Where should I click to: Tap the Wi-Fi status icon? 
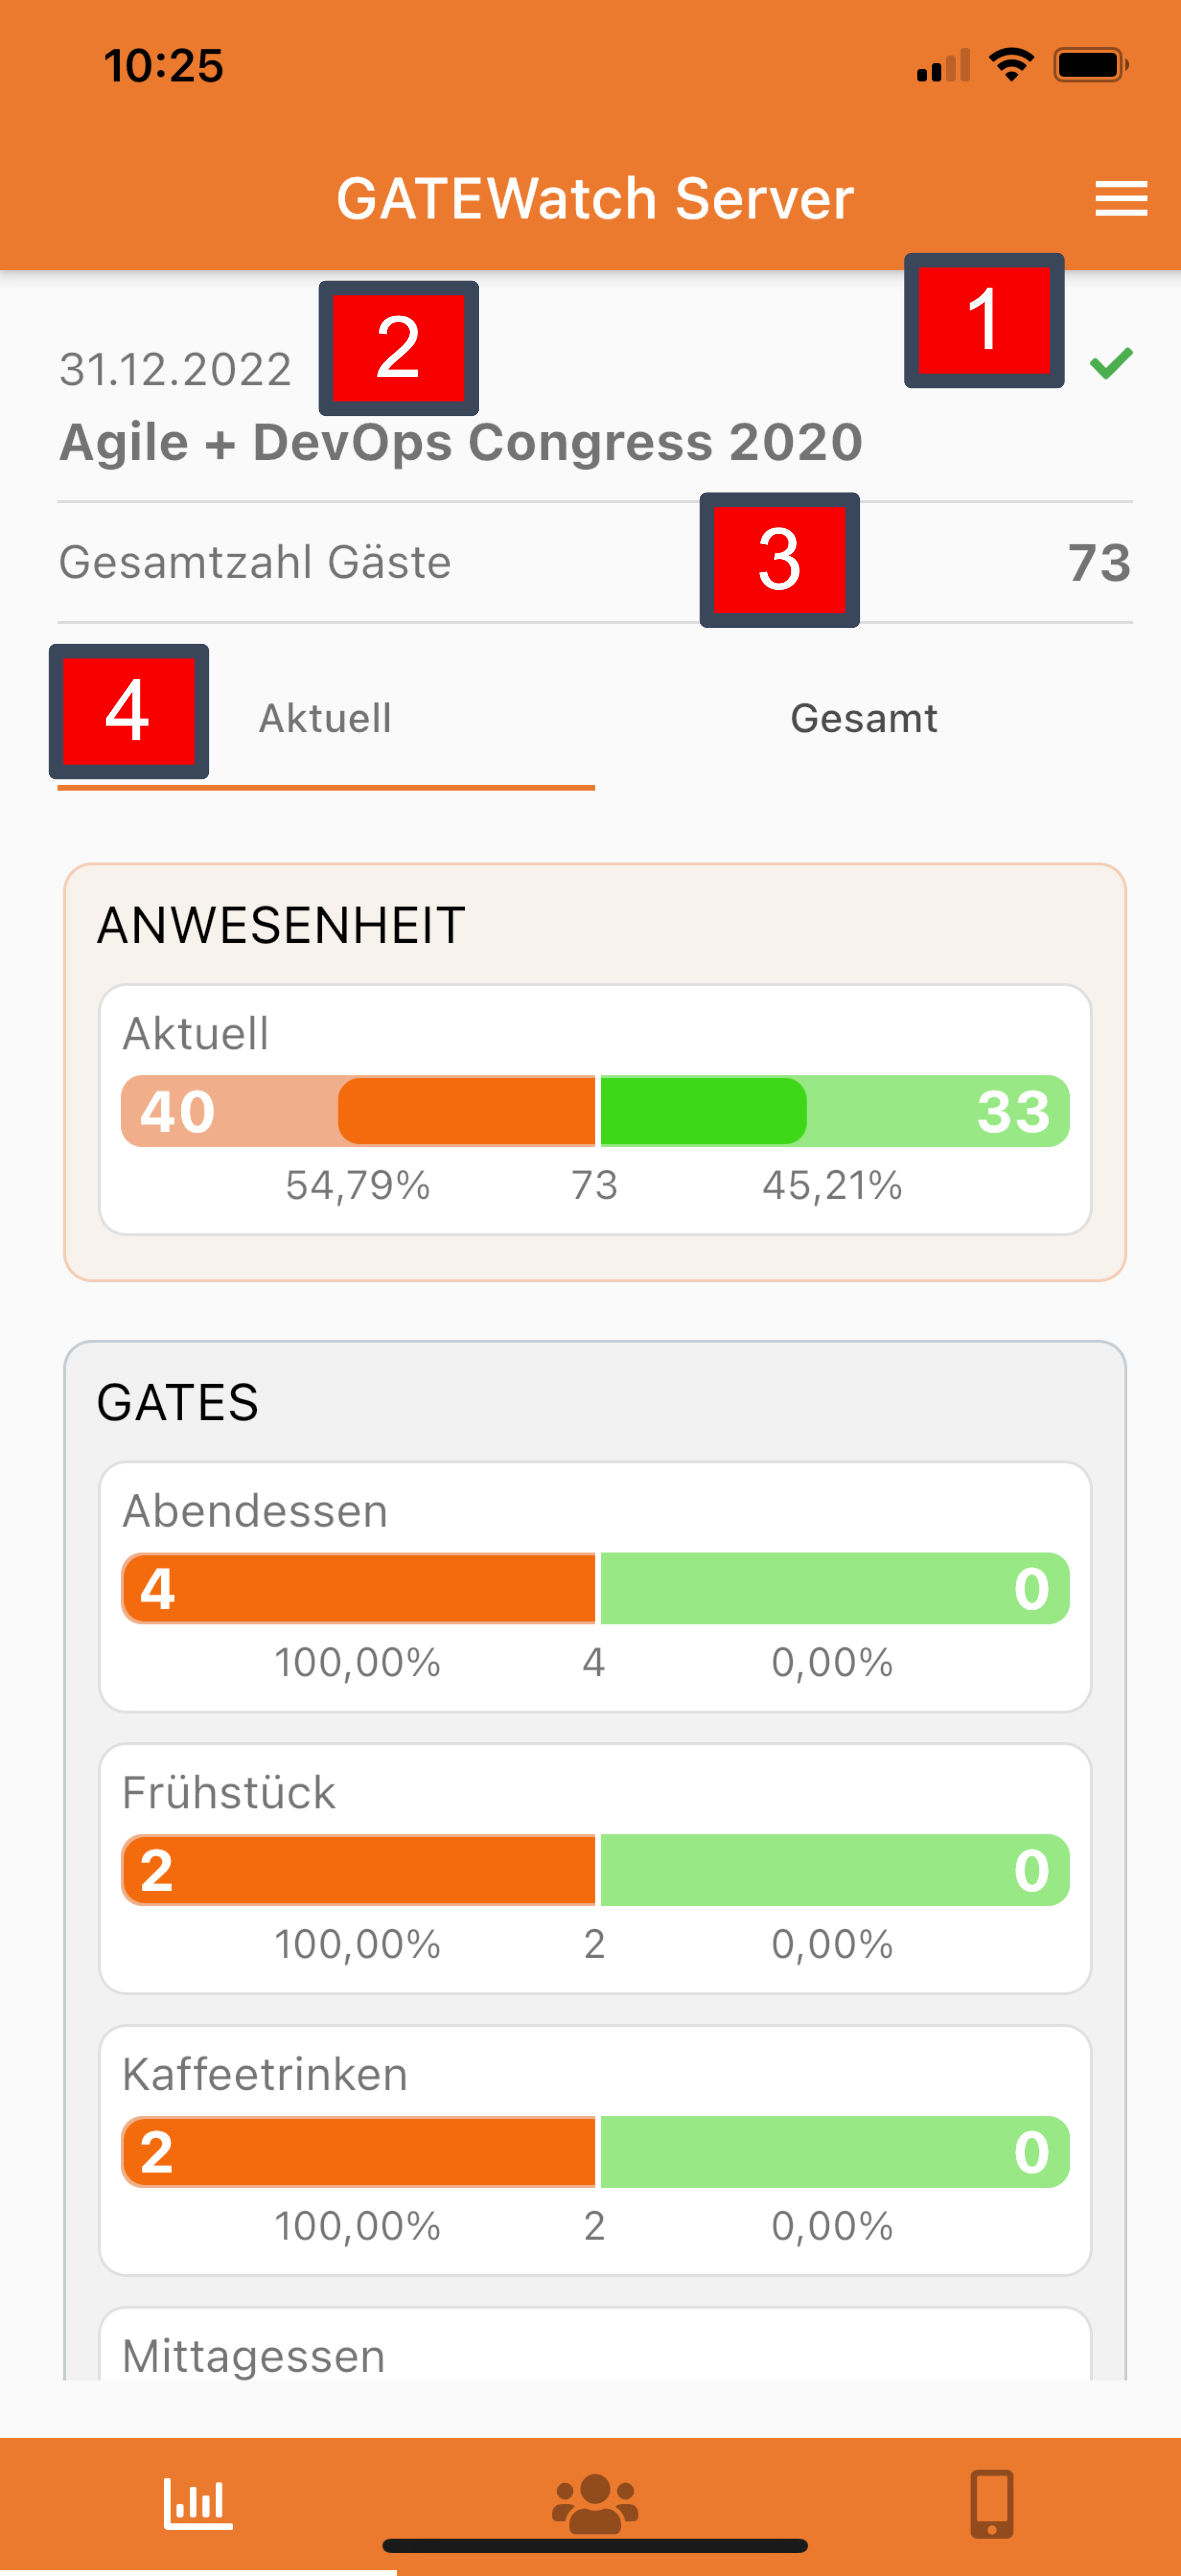click(1011, 65)
